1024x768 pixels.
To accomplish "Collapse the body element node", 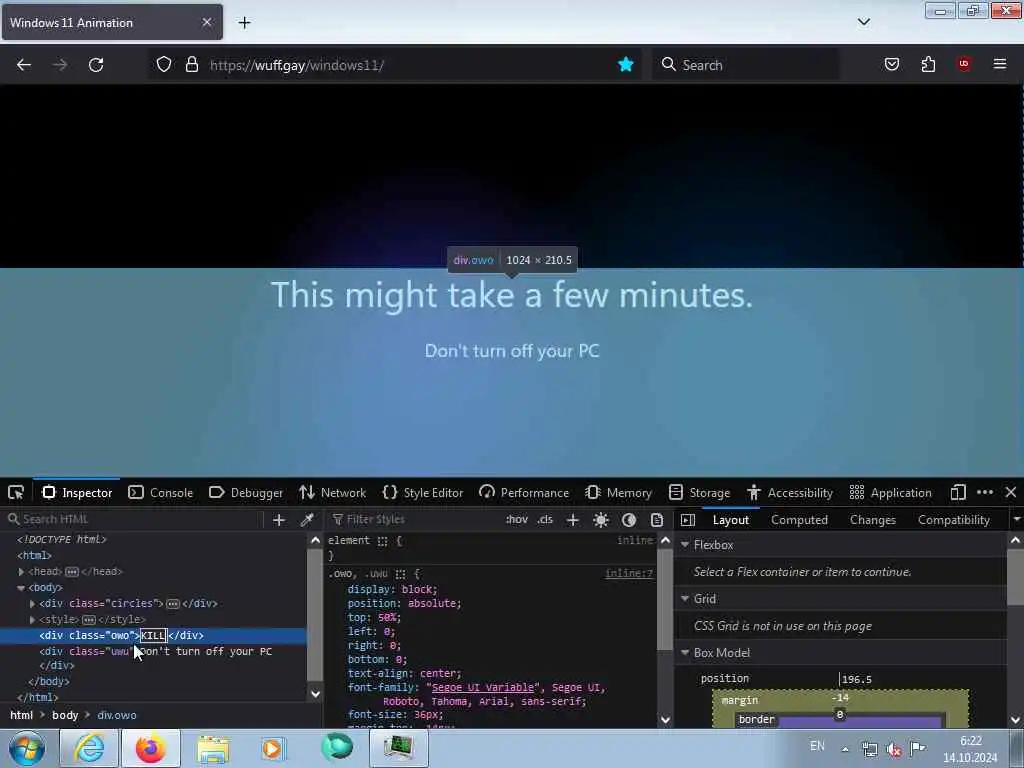I will click(21, 588).
